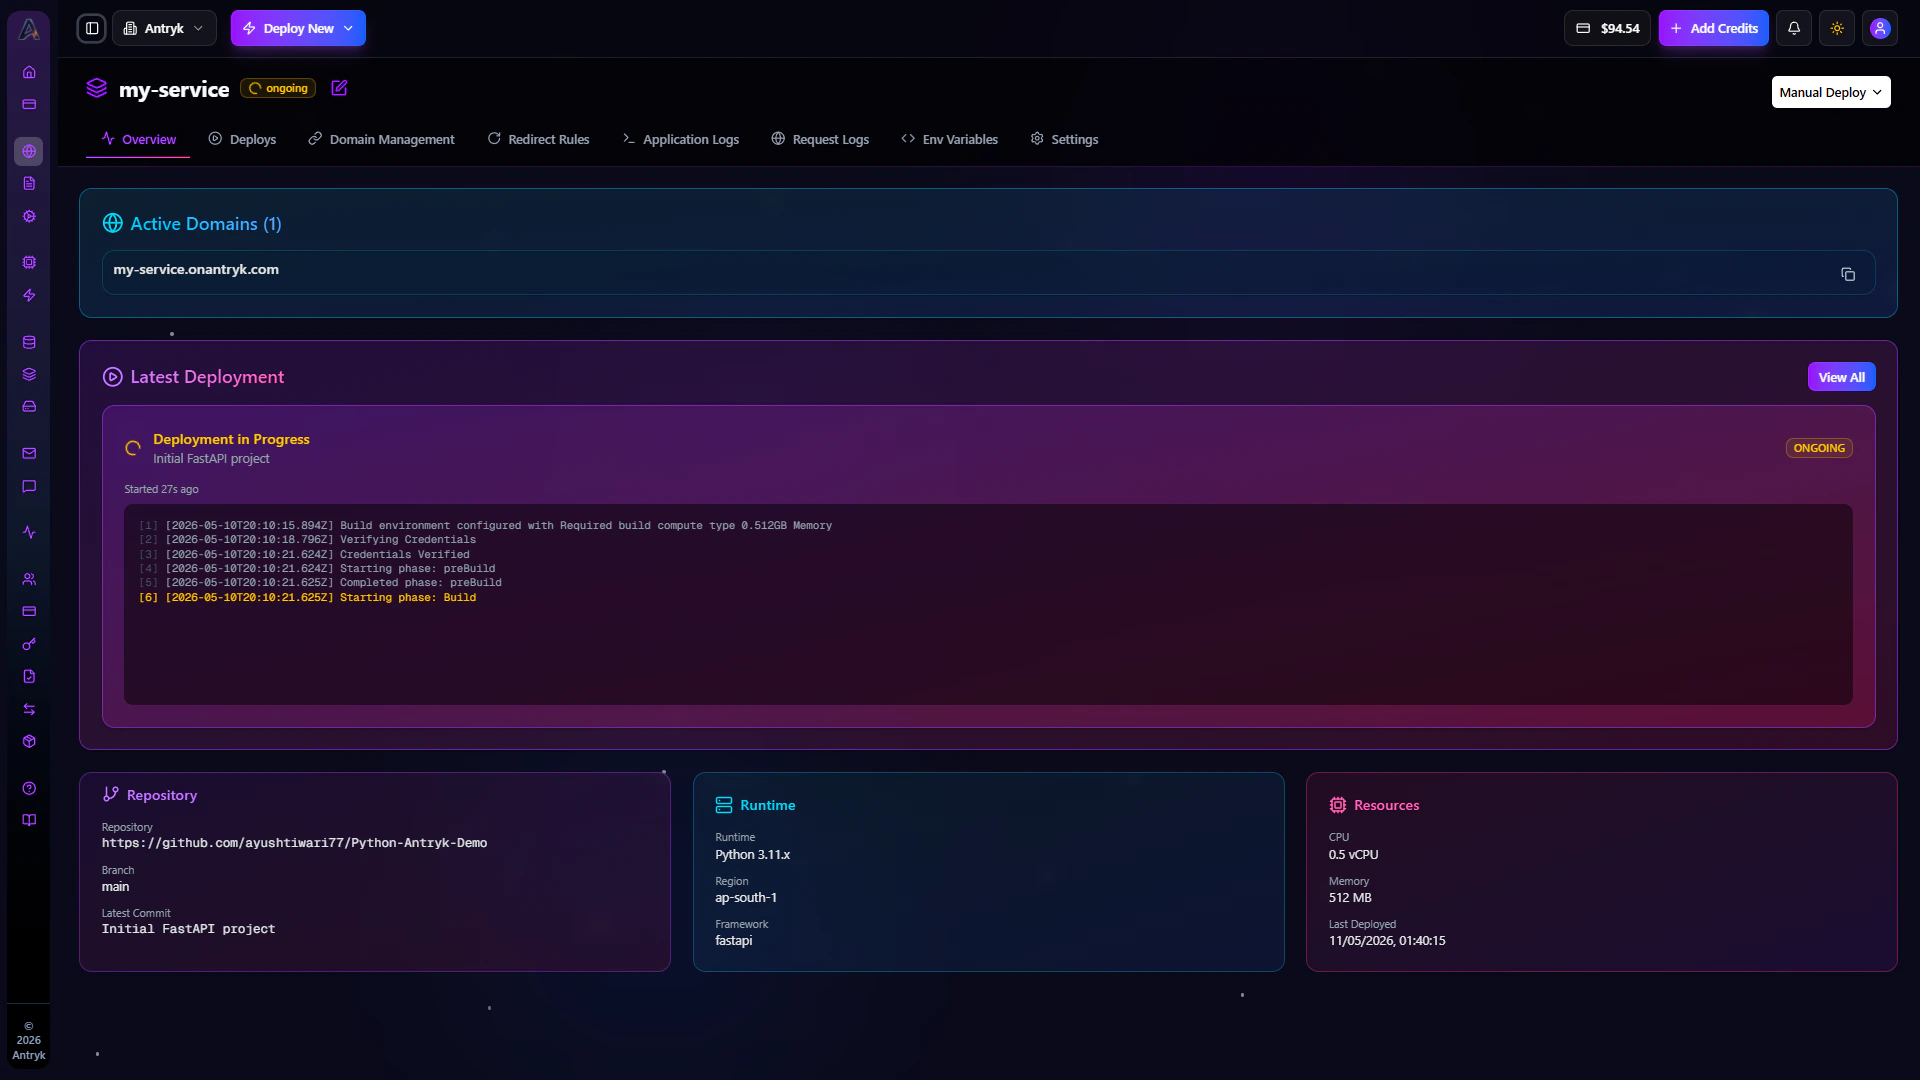Select log line Starting phase: Build
The image size is (1920, 1080).
pyautogui.click(x=307, y=597)
